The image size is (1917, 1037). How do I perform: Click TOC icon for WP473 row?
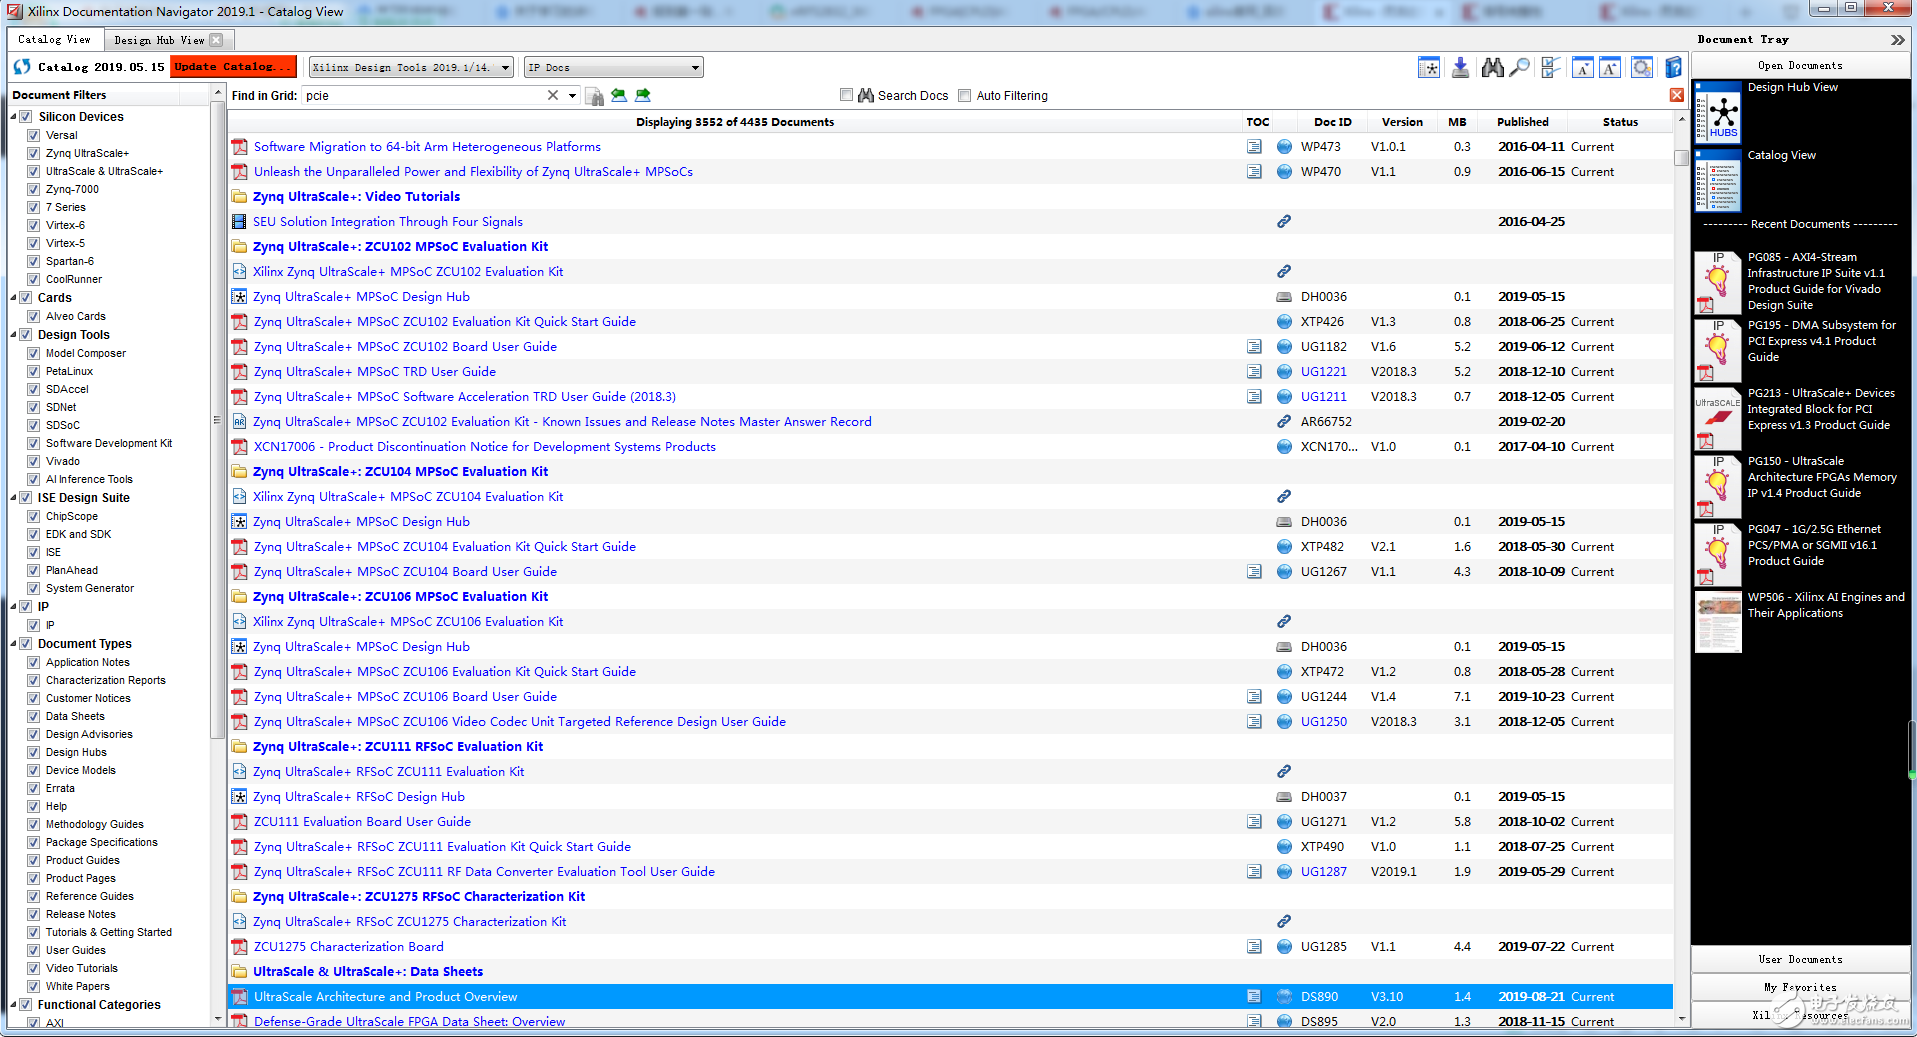click(1254, 147)
